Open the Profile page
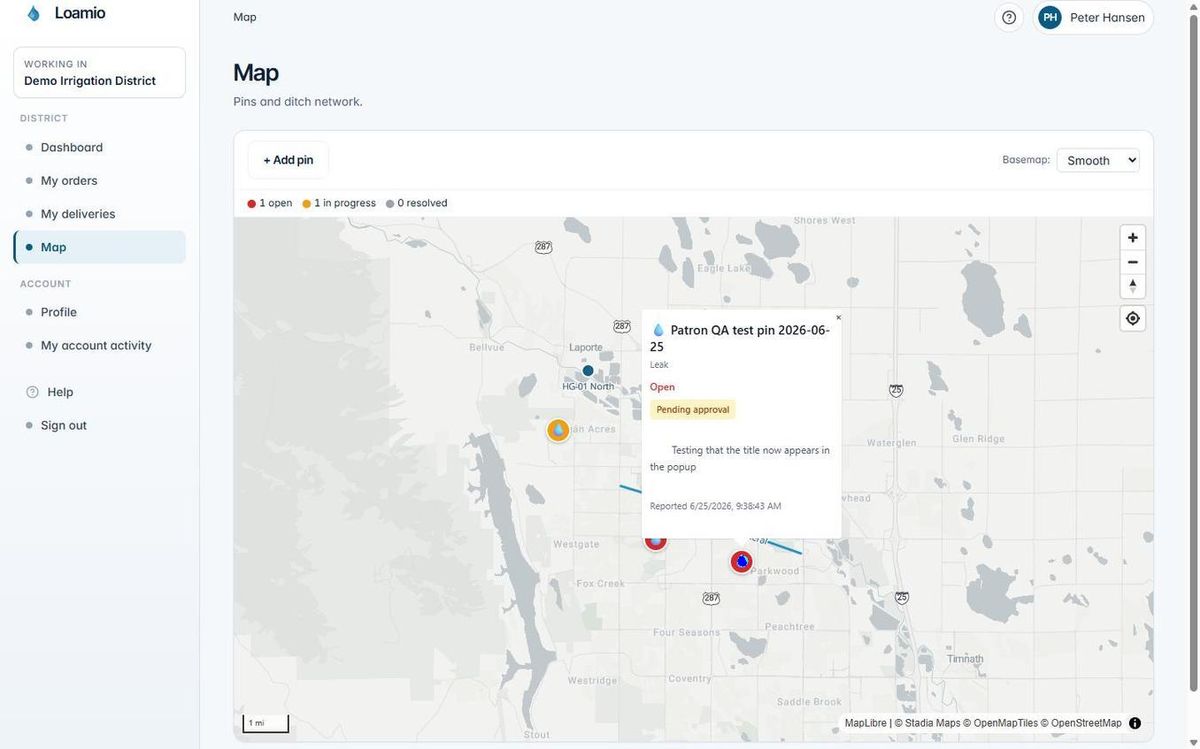 tap(99, 312)
